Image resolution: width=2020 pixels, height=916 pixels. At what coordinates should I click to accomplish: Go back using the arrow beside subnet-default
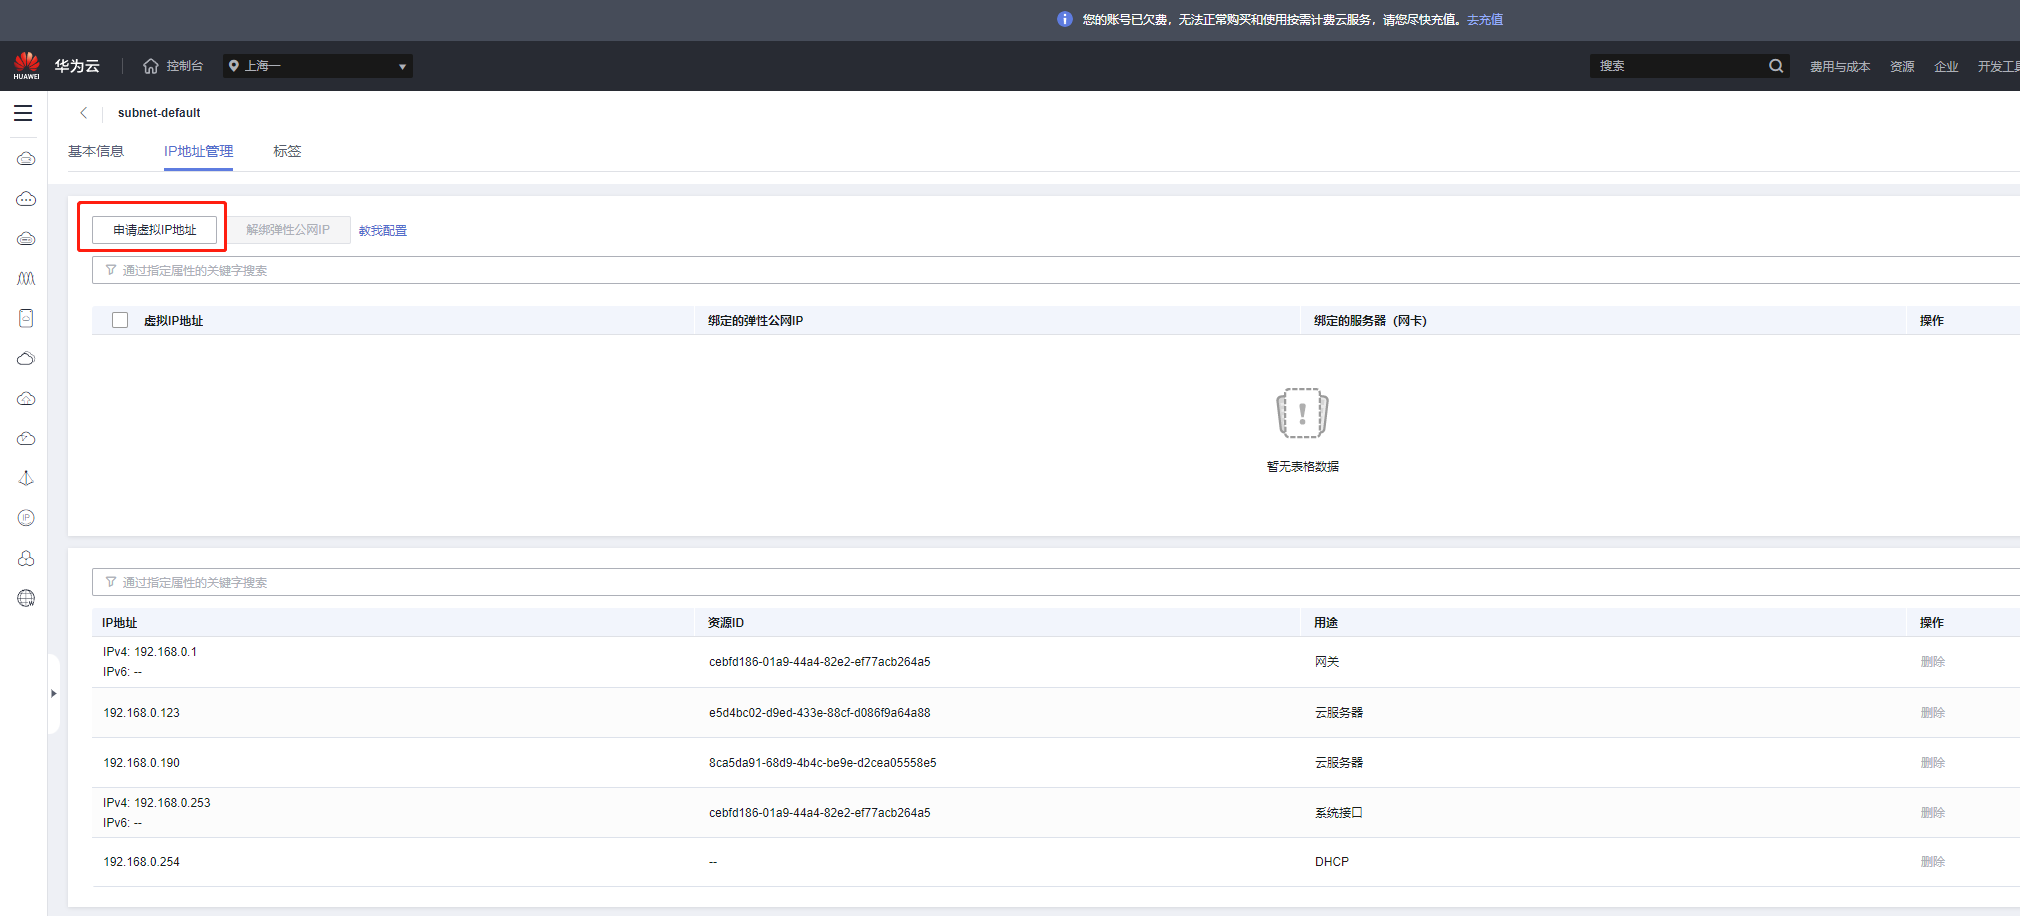84,113
